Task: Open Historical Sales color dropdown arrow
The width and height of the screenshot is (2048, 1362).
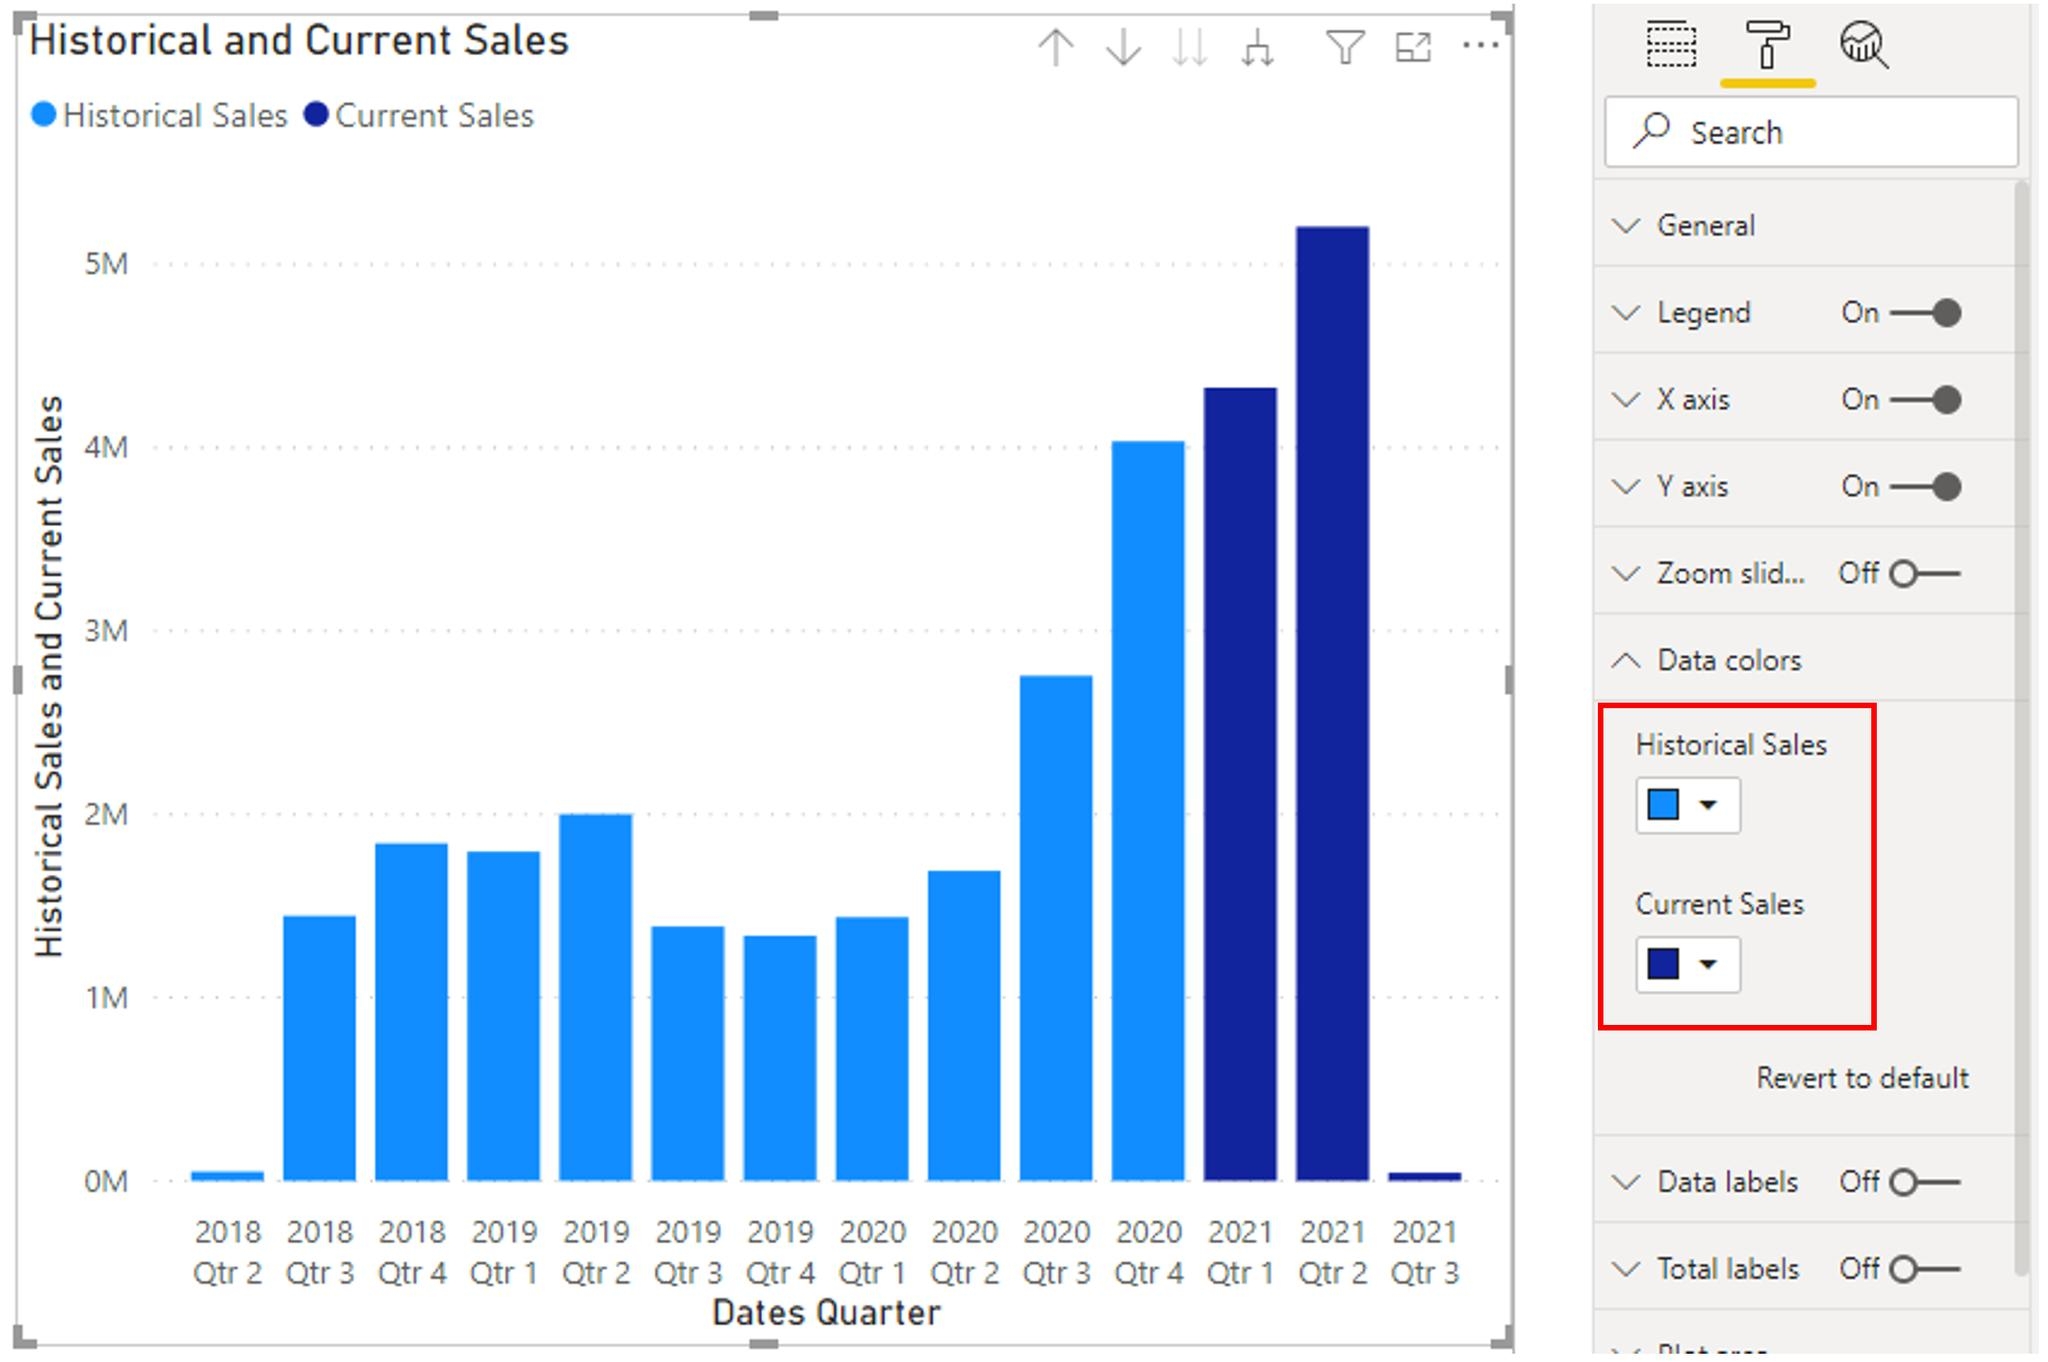Action: tap(1708, 805)
